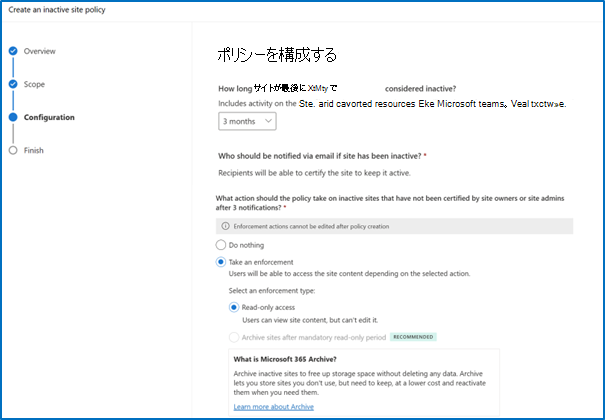
Task: Click Recipients will be able to certify text
Action: 314,173
